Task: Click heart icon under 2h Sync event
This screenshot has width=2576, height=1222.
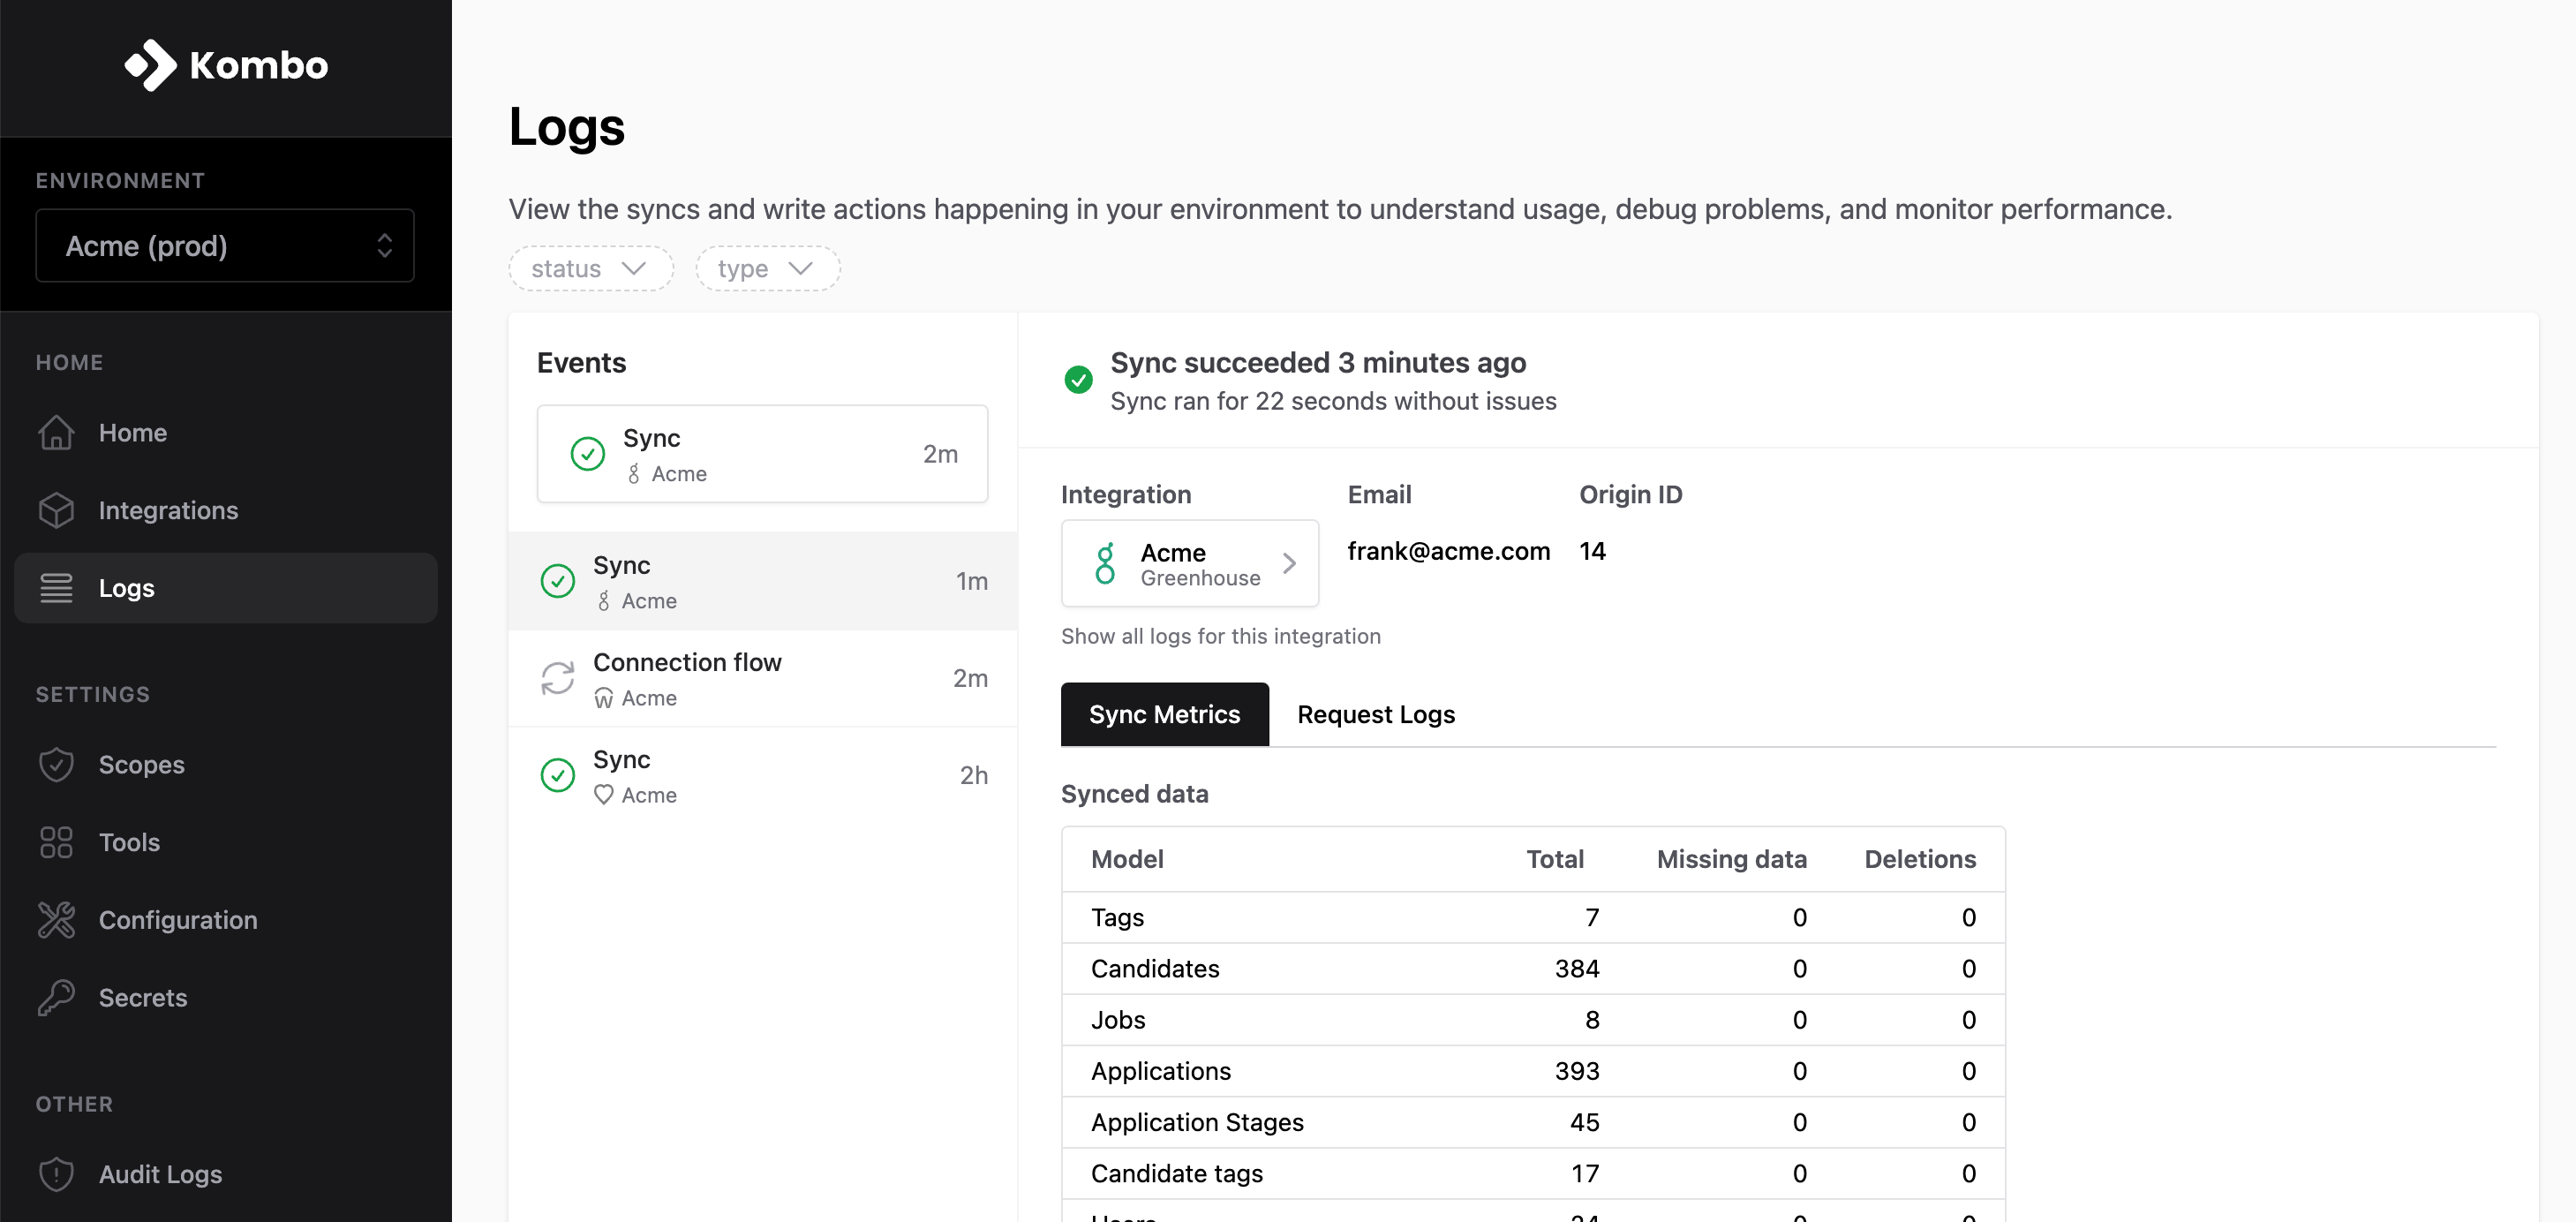Action: tap(603, 795)
